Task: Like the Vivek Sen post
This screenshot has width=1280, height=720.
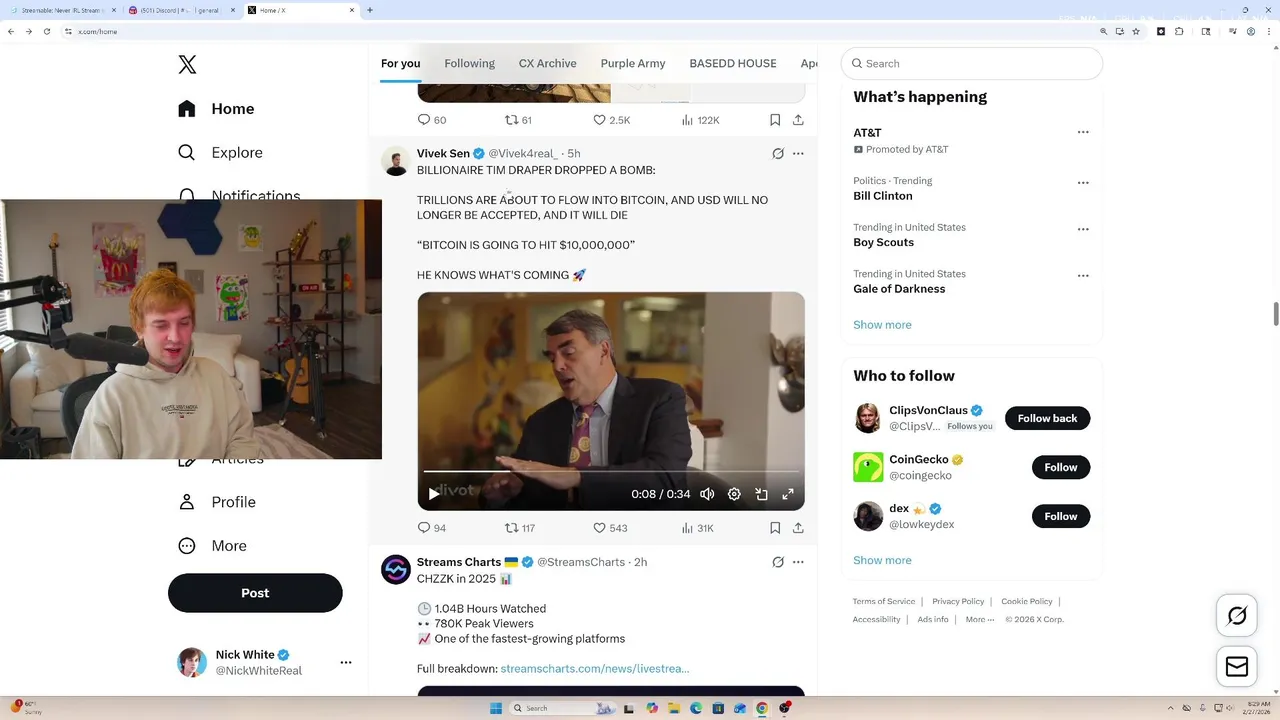Action: (600, 528)
